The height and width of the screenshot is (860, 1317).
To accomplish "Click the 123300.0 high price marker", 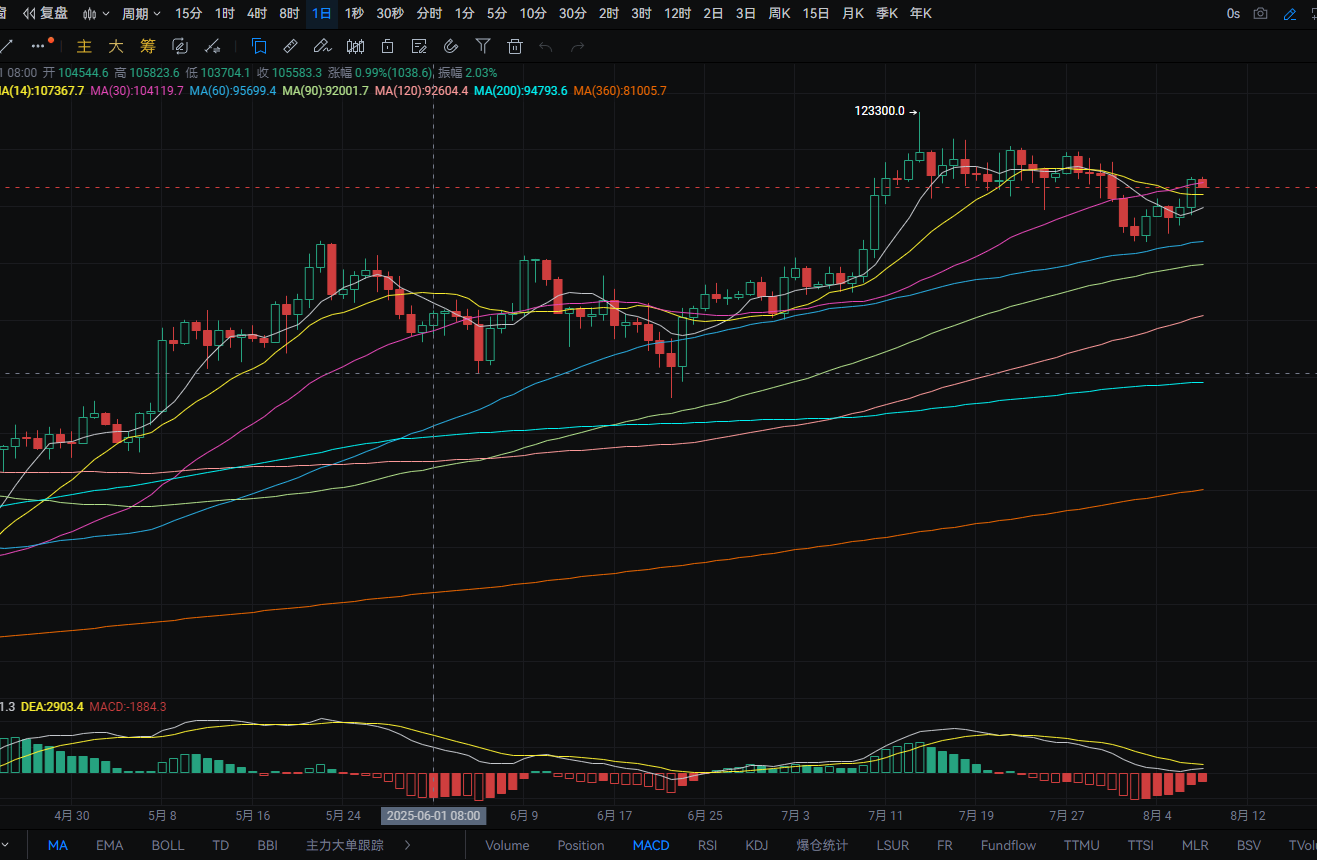I will [879, 112].
